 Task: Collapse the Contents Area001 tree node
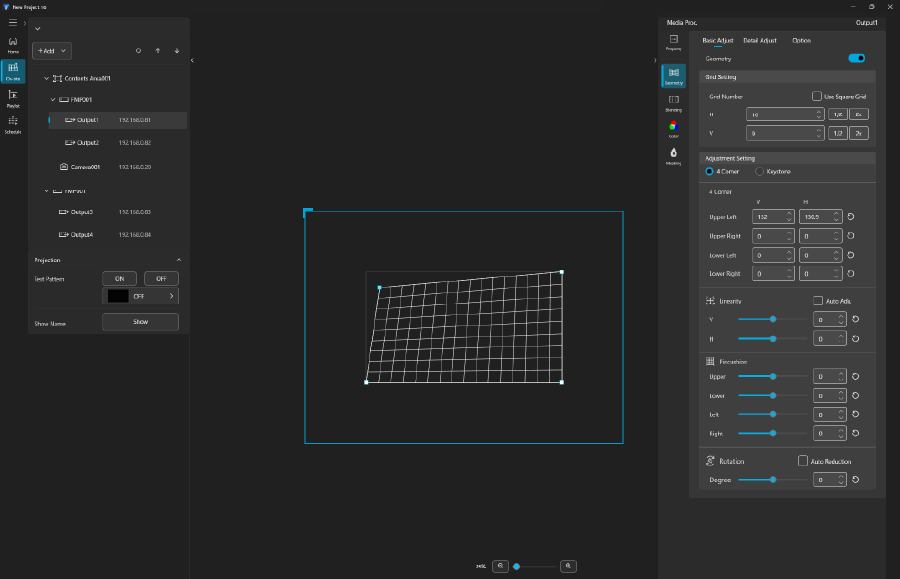point(46,78)
